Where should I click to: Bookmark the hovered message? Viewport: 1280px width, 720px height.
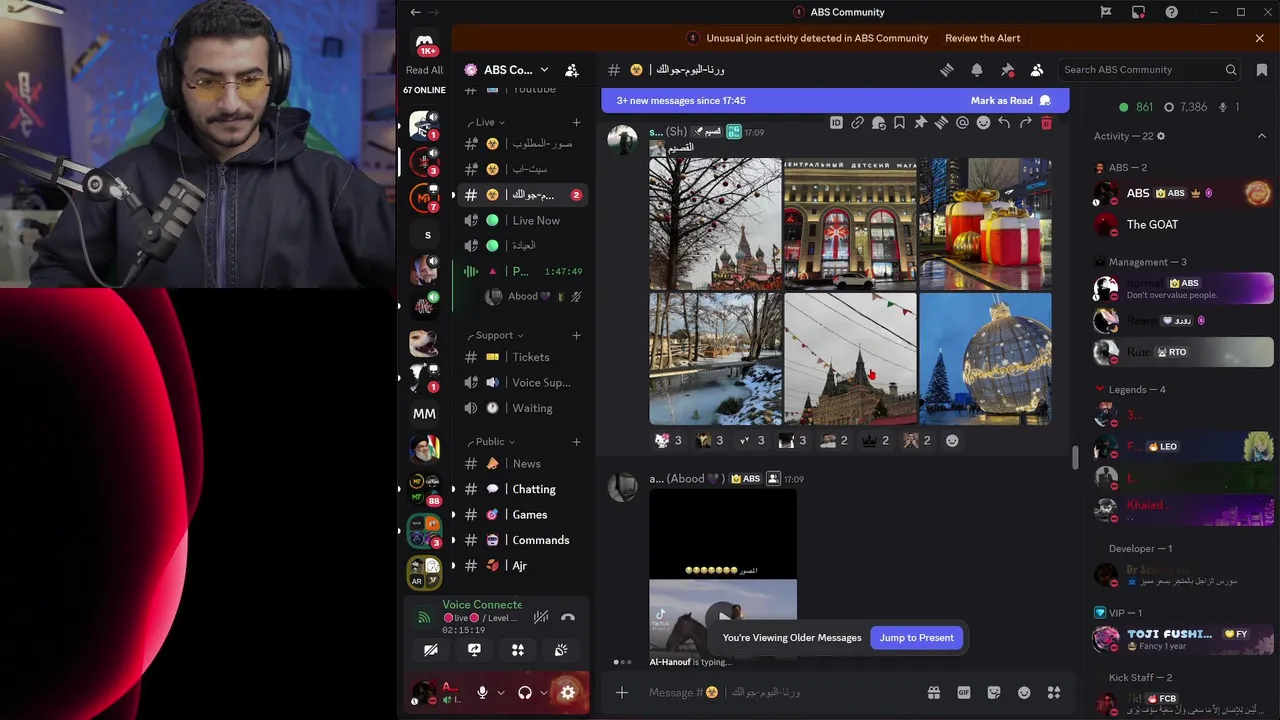[899, 123]
